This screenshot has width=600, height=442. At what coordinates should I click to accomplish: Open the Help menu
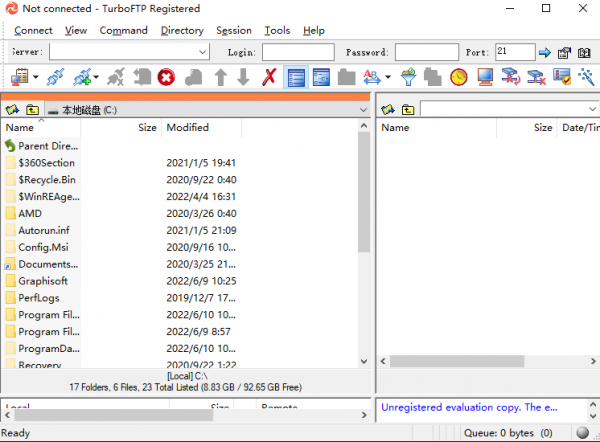(x=314, y=30)
